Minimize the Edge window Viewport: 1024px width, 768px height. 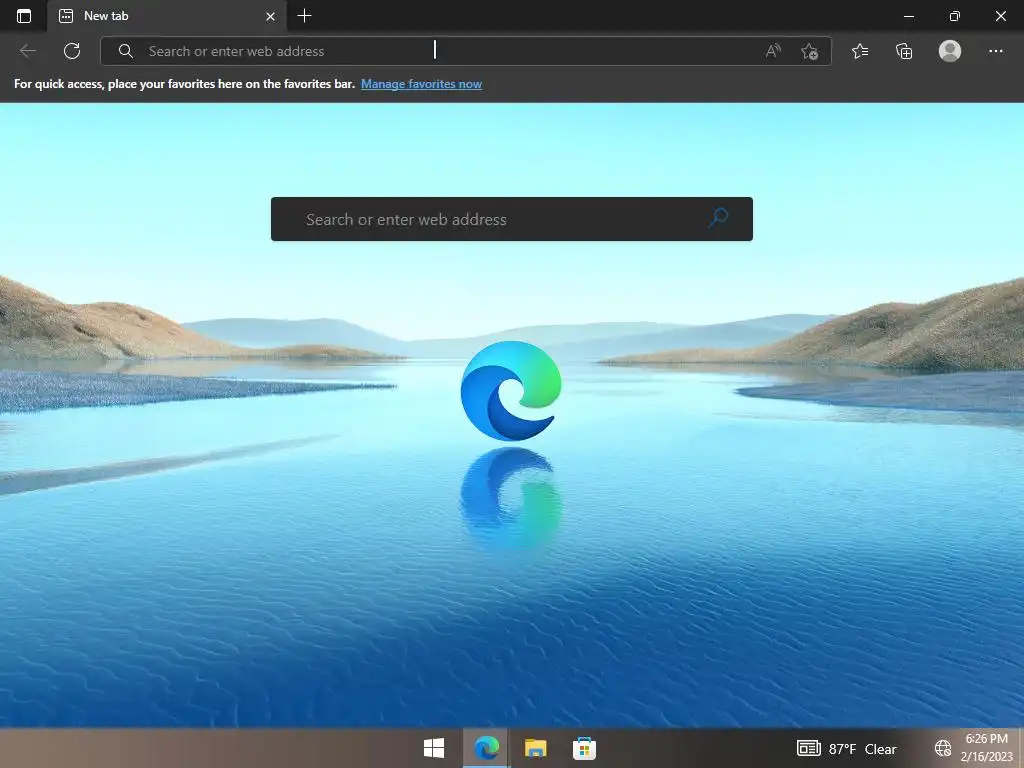coord(908,16)
